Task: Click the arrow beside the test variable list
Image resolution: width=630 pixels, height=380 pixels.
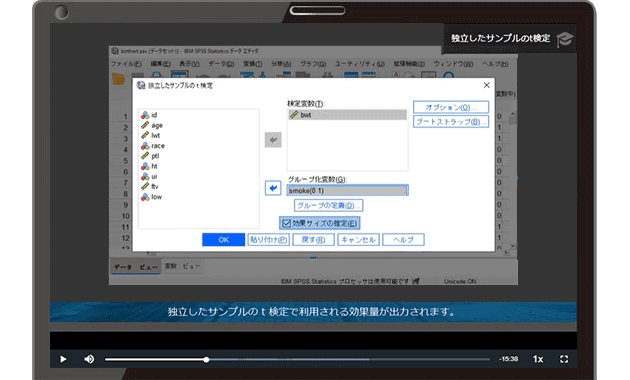Action: click(273, 140)
